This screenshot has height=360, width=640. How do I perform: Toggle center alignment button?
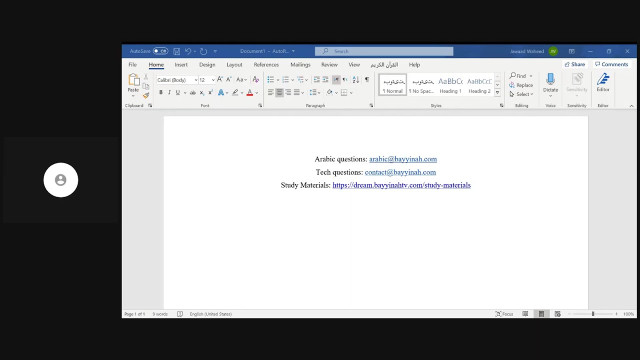click(279, 93)
